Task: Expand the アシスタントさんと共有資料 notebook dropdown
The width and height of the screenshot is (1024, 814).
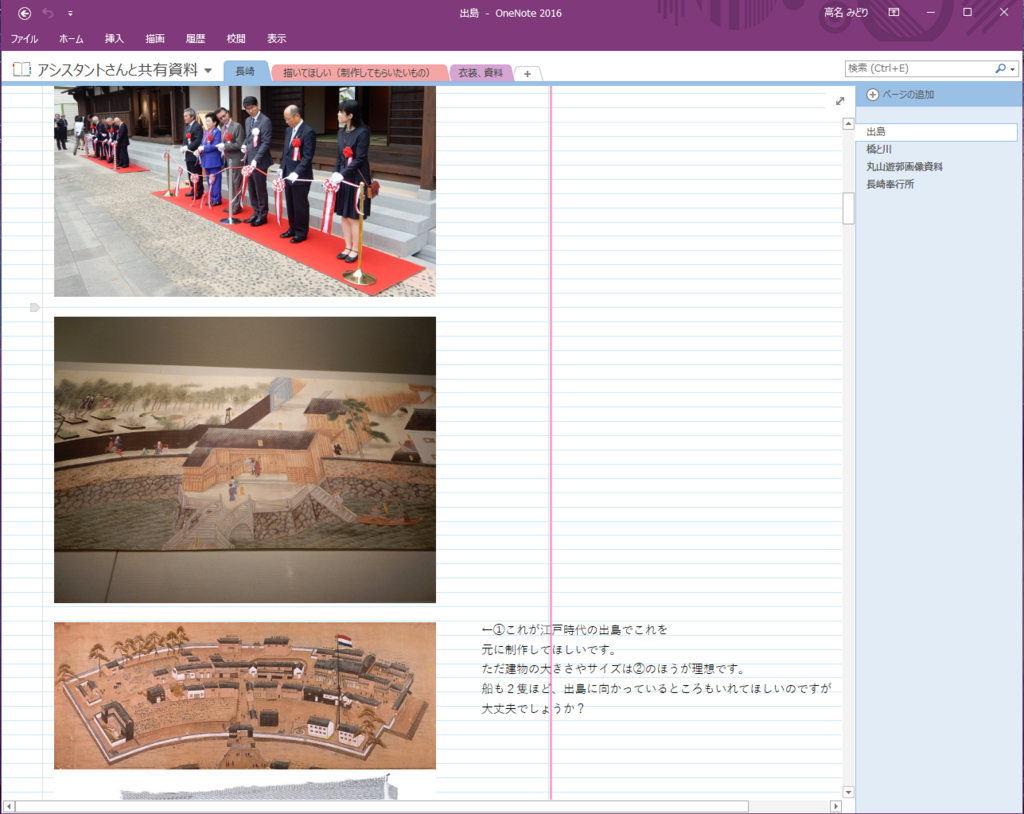Action: coord(208,70)
